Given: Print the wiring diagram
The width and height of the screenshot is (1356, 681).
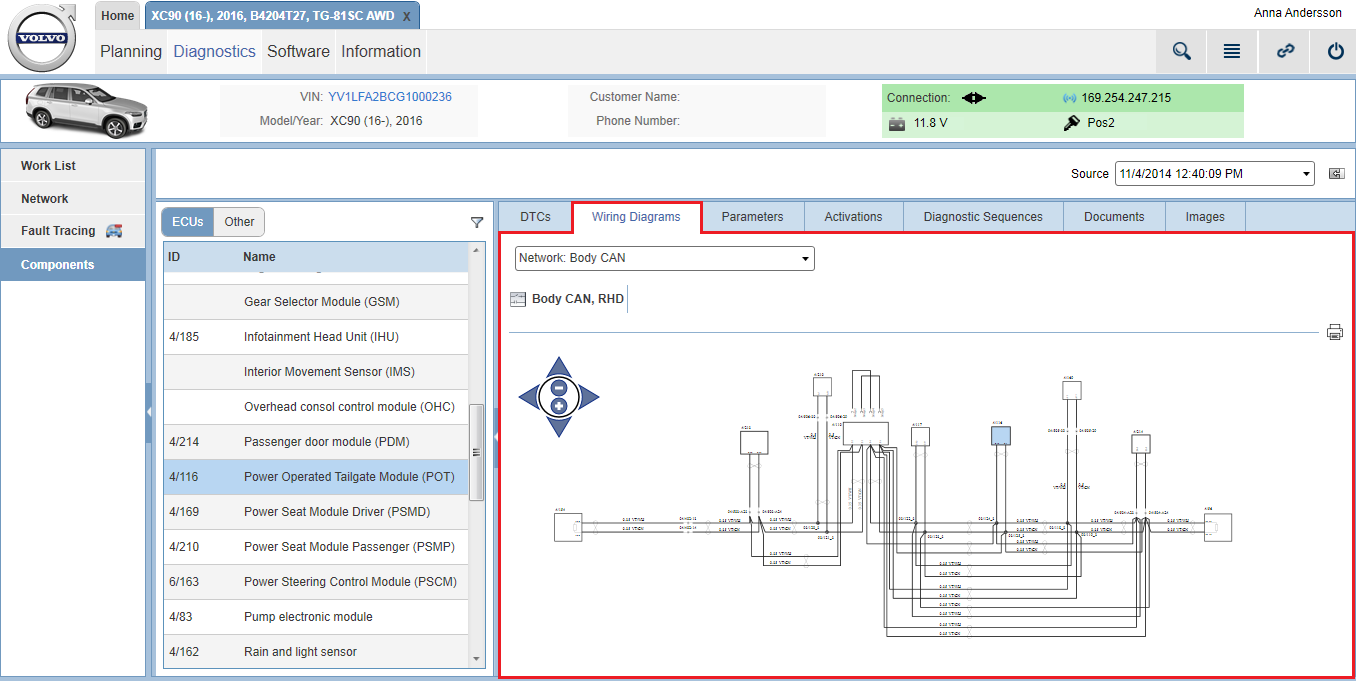Looking at the screenshot, I should 1335,332.
